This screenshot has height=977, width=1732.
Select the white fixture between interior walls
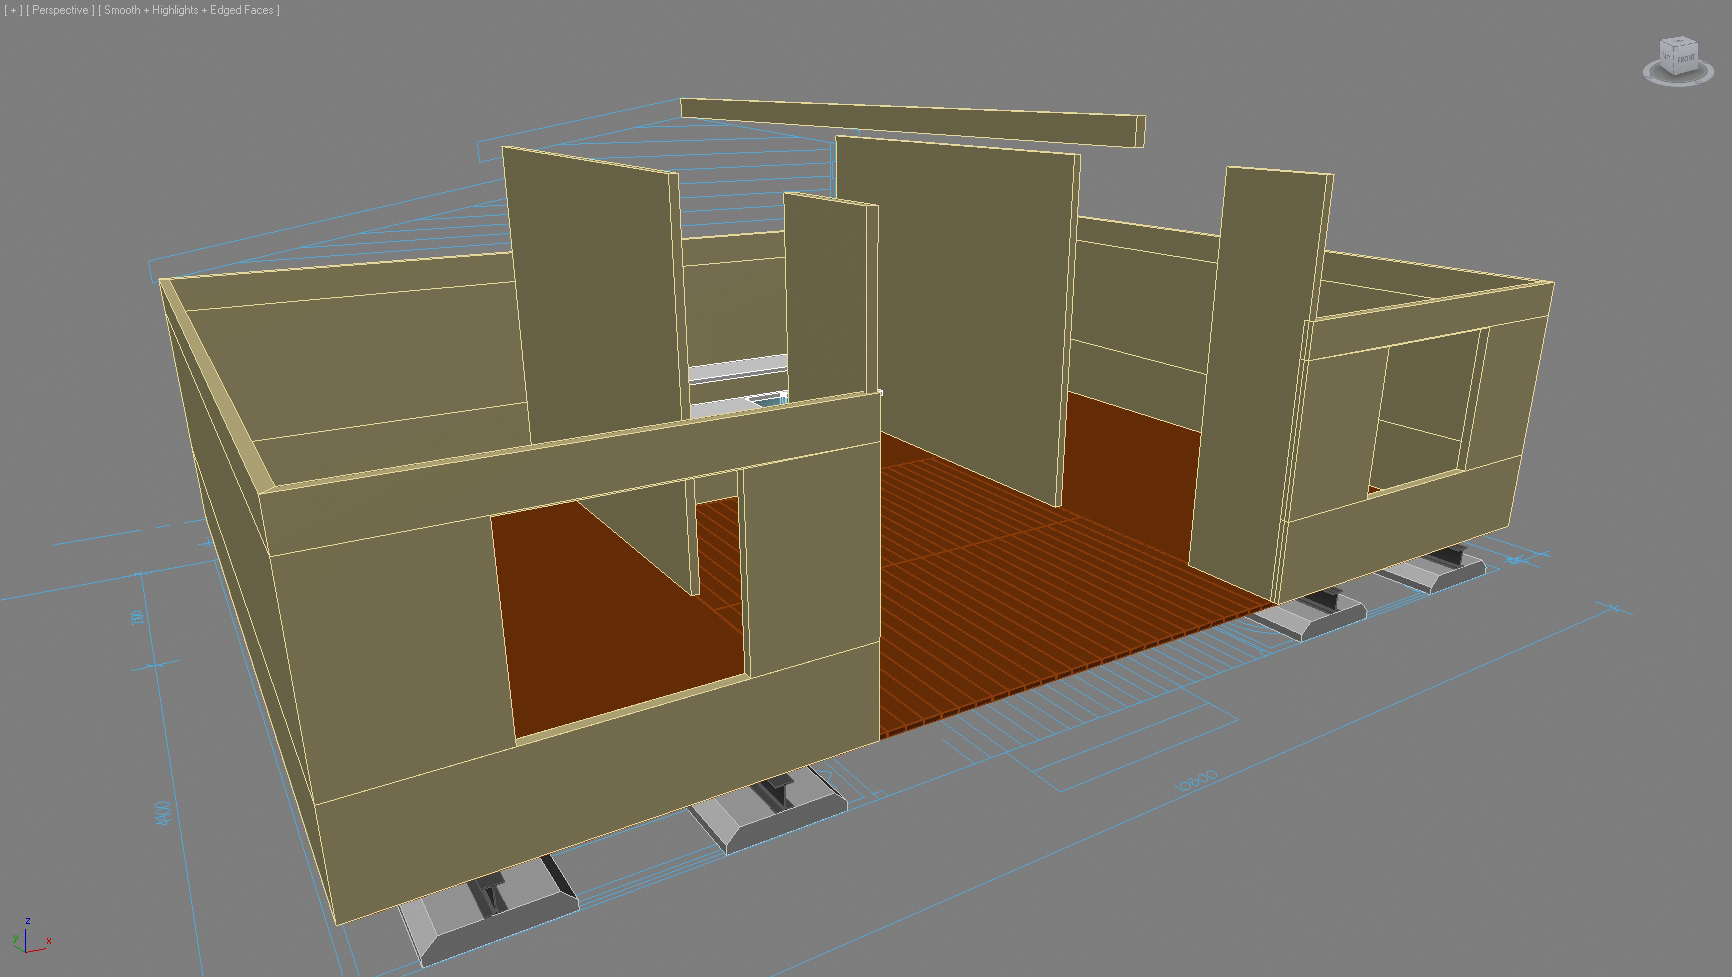[738, 388]
